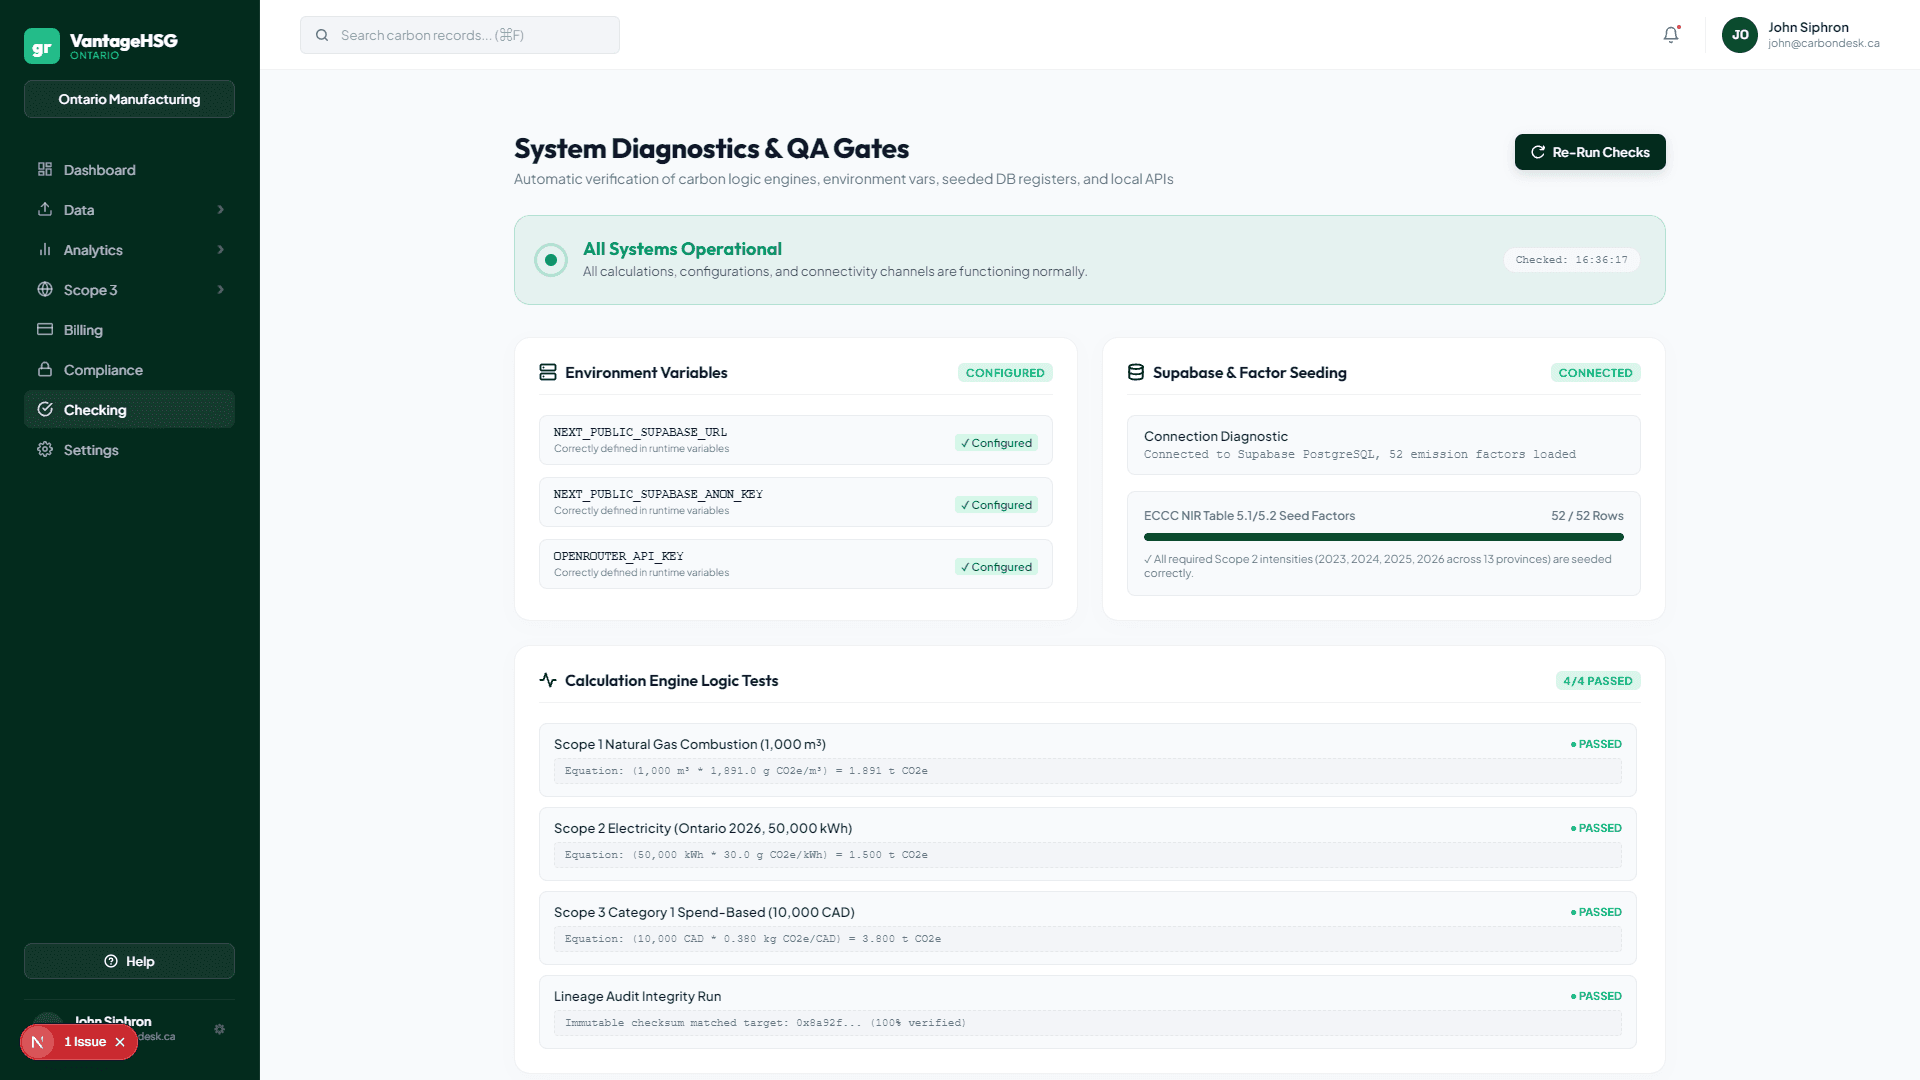
Task: Focus the Search carbon records field
Action: click(x=460, y=35)
